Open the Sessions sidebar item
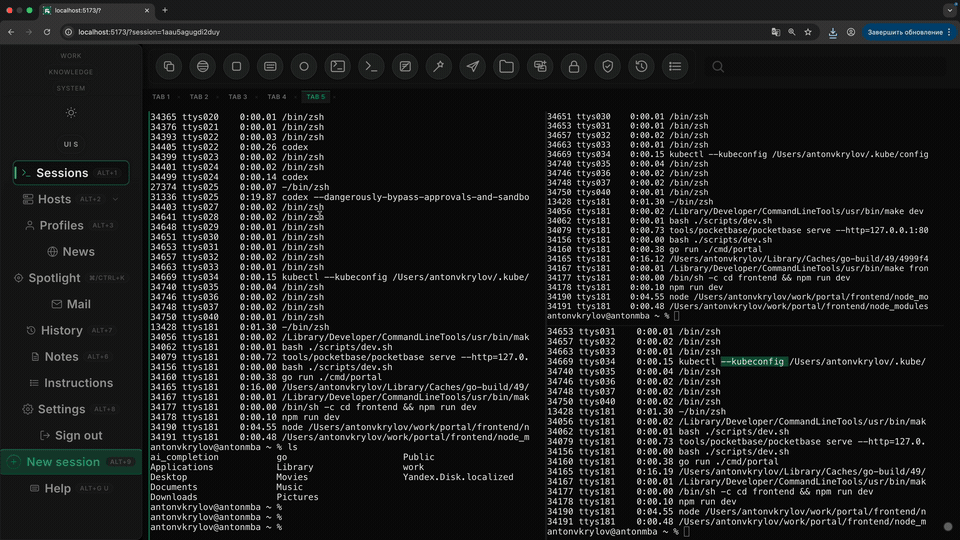Screen dimensions: 960x540 (71, 173)
